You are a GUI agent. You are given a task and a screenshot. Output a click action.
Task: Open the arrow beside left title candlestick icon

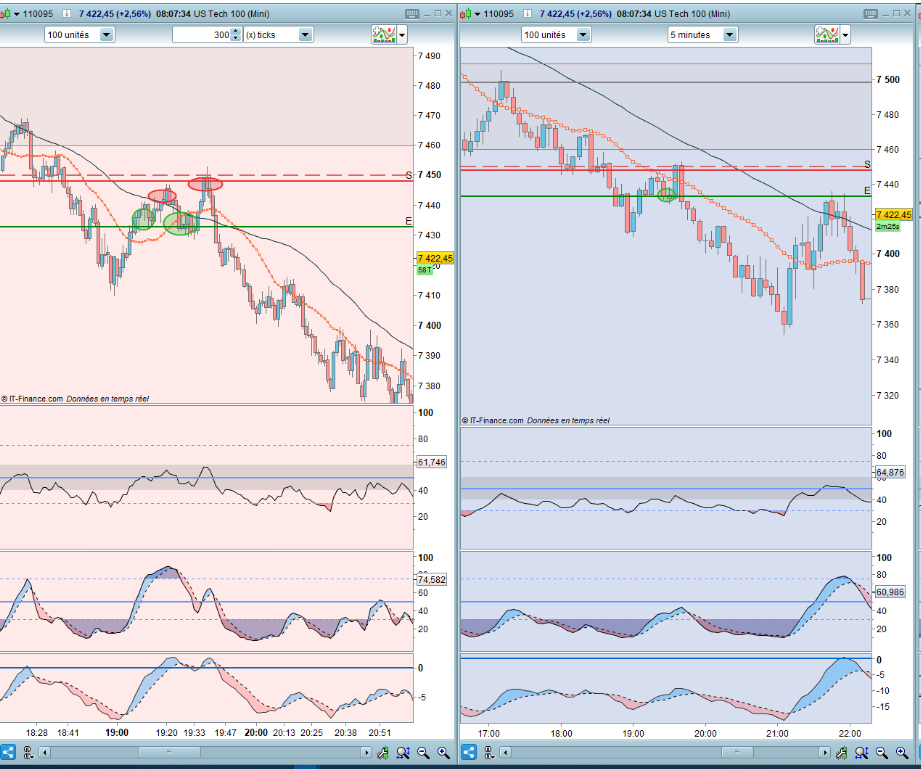16,14
